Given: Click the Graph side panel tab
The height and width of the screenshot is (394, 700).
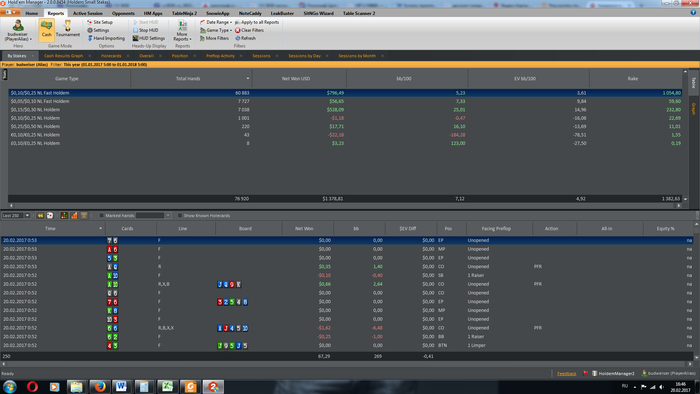Looking at the screenshot, I should 694,108.
